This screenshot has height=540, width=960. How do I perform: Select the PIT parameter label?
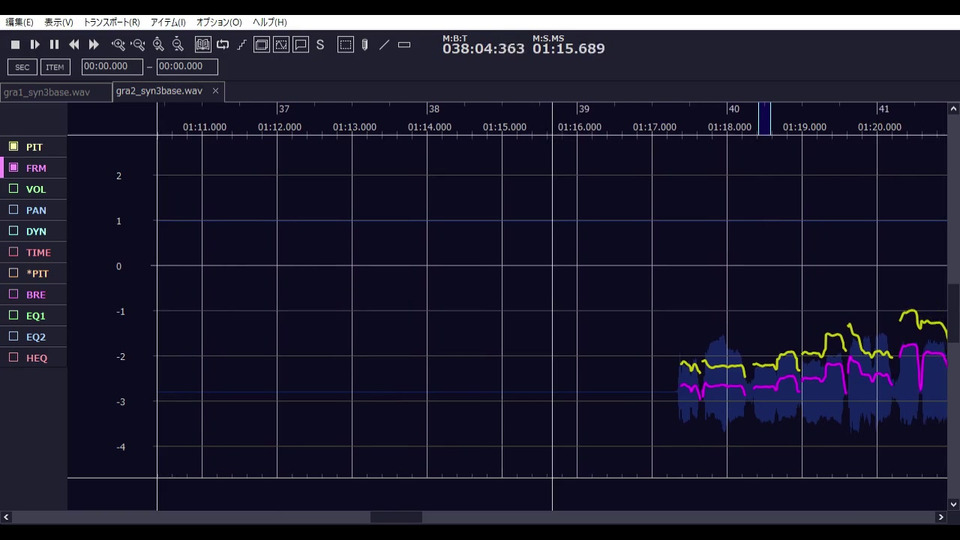34,147
